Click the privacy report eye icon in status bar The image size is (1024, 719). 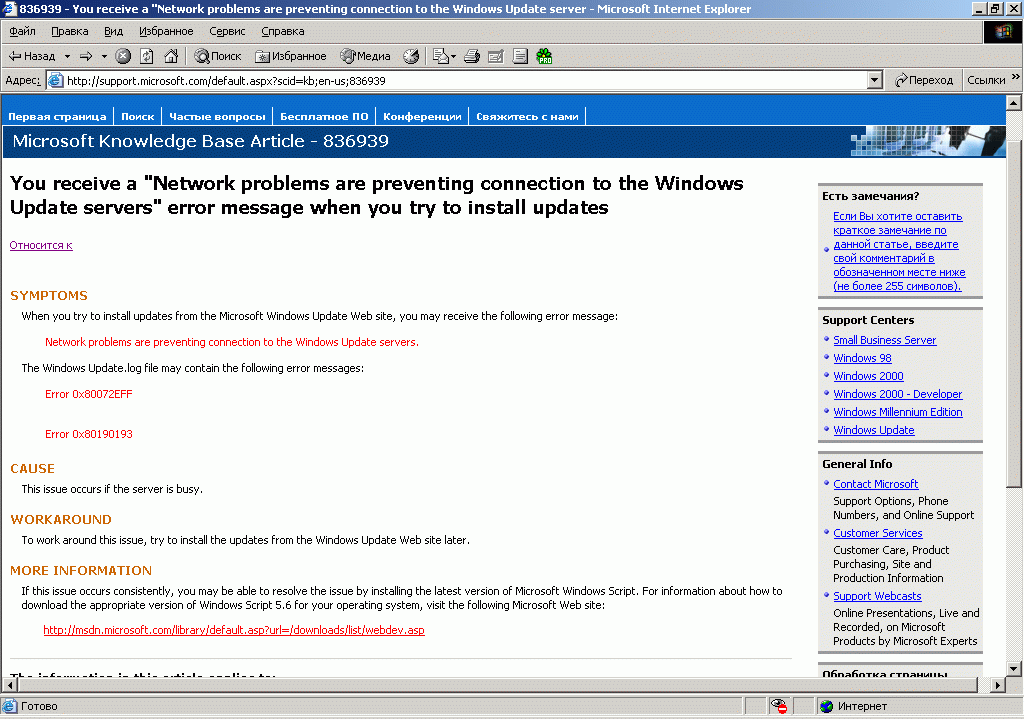tap(778, 706)
